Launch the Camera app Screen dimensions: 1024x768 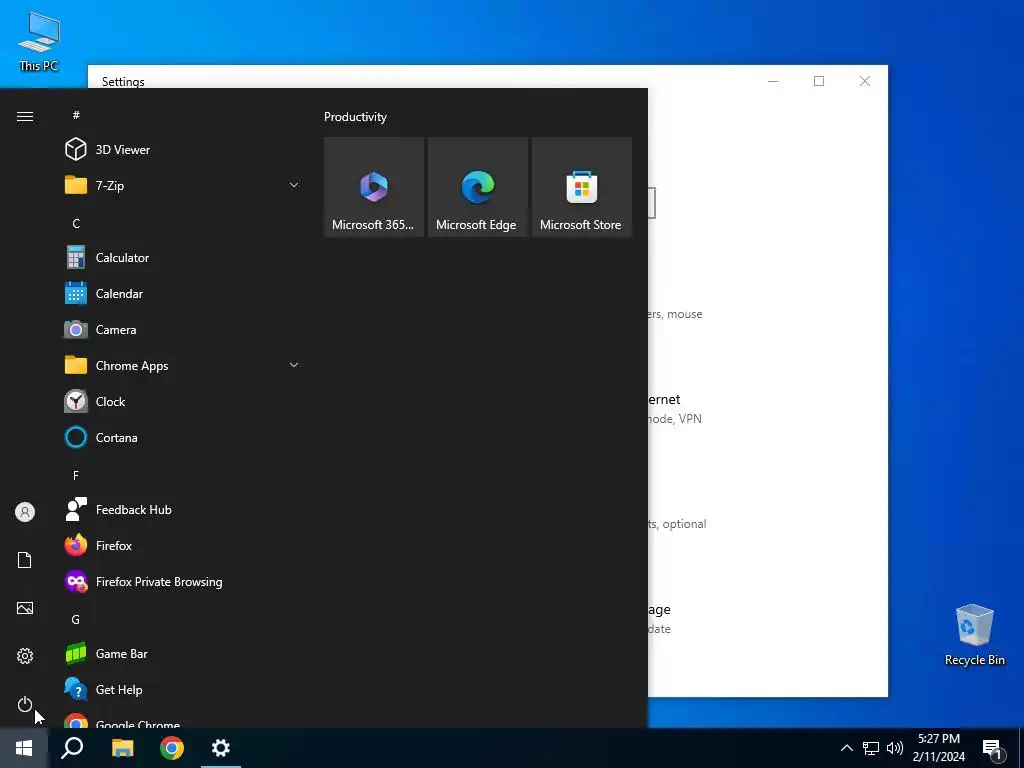(x=184, y=330)
